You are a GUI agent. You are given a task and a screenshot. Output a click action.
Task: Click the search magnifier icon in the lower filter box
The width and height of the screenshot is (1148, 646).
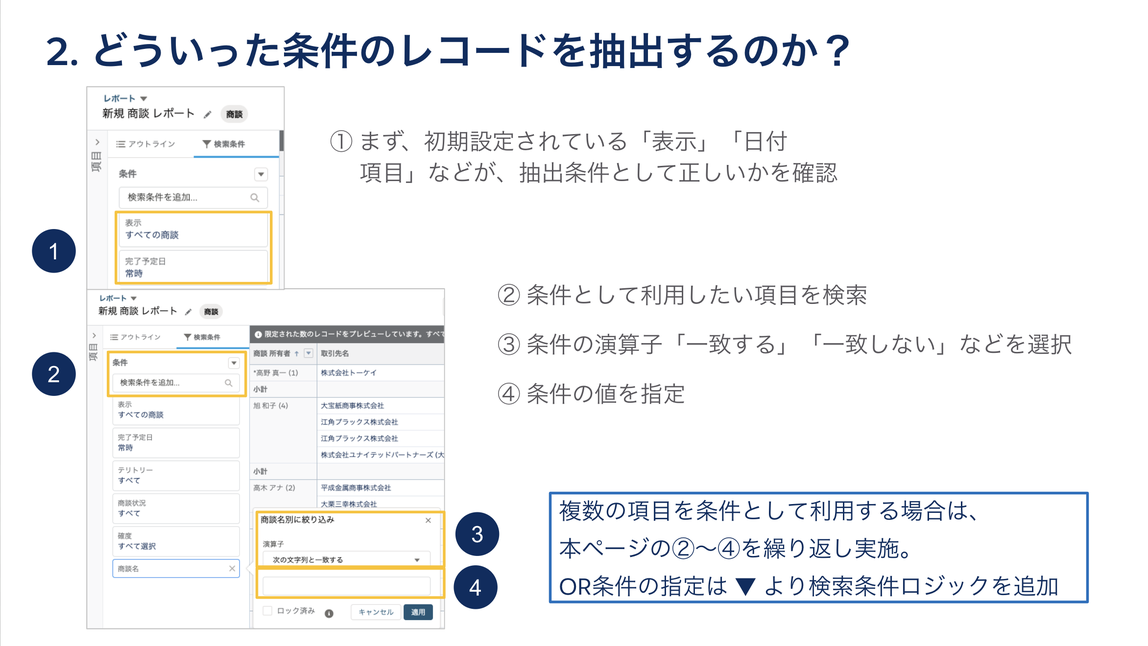pos(228,382)
